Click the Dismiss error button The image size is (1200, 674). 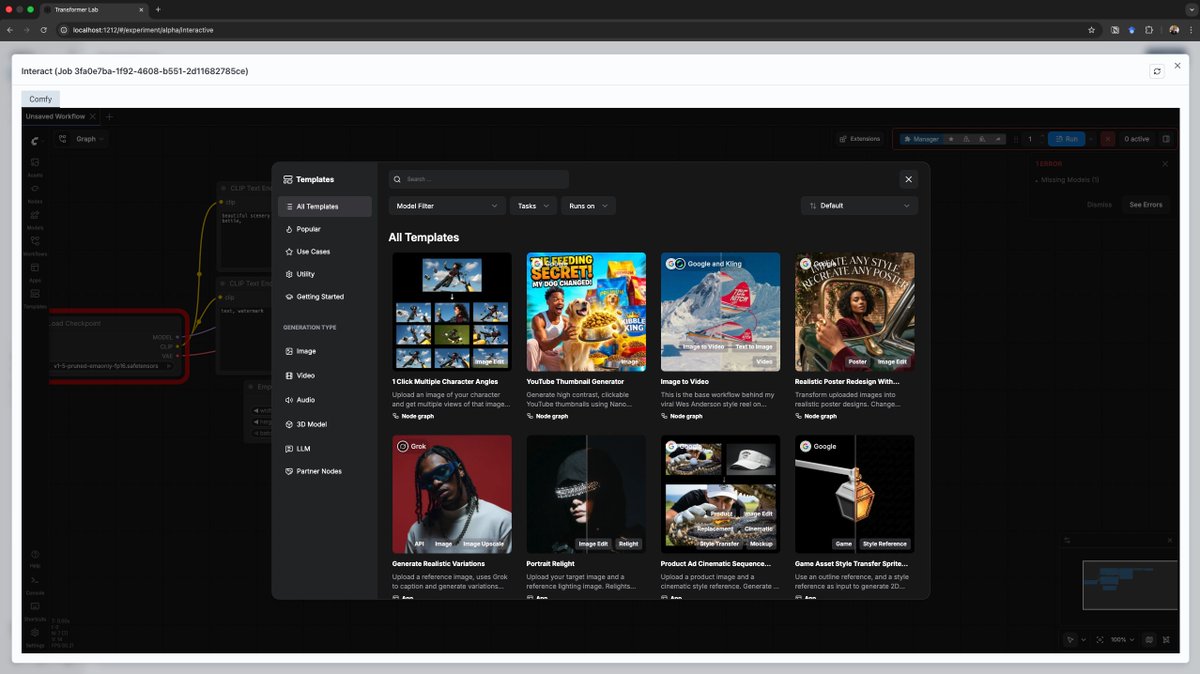coord(1099,205)
